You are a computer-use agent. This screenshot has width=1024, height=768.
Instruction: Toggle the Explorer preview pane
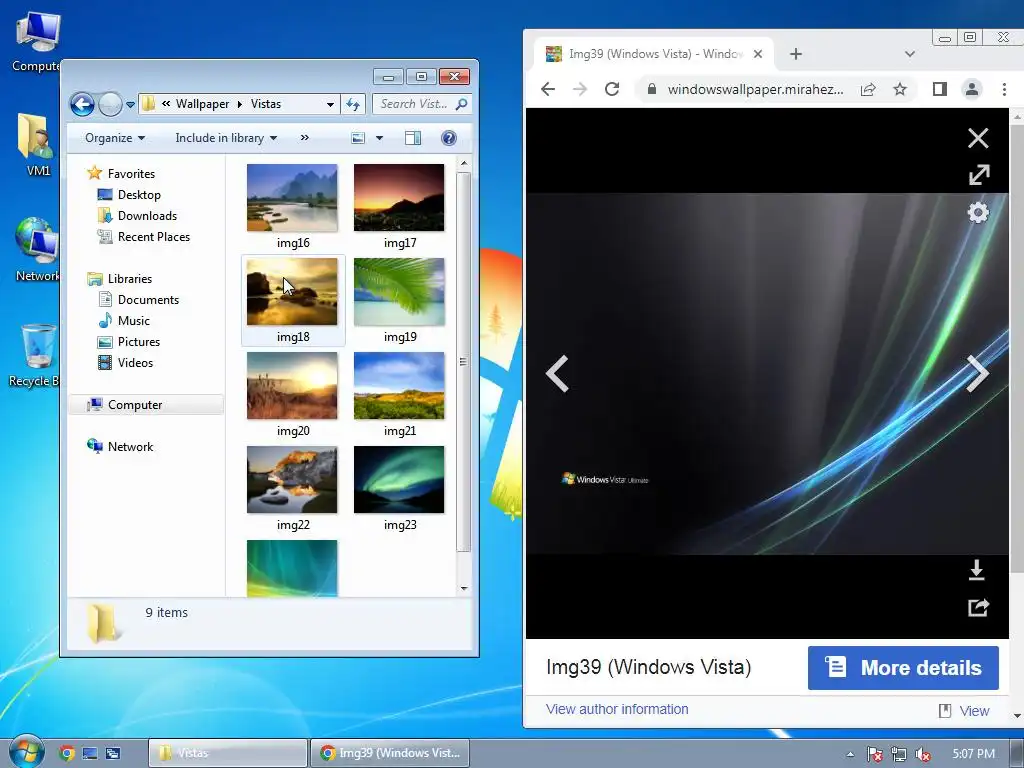tap(413, 138)
